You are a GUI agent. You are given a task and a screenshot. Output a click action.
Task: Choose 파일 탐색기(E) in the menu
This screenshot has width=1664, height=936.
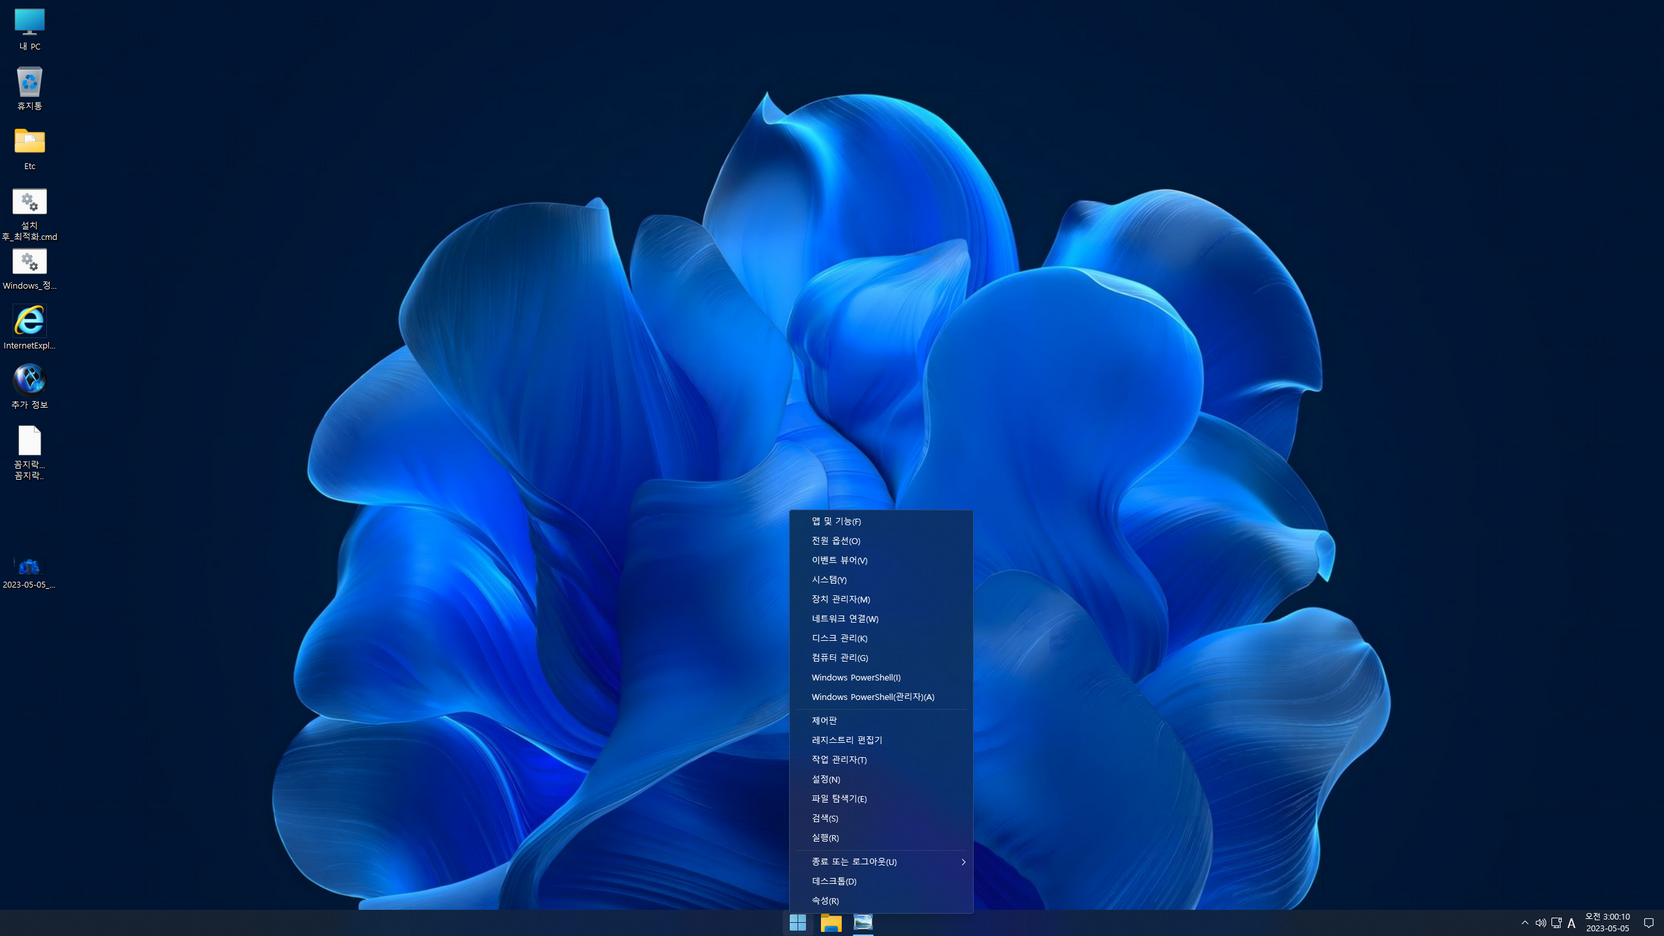coord(881,799)
